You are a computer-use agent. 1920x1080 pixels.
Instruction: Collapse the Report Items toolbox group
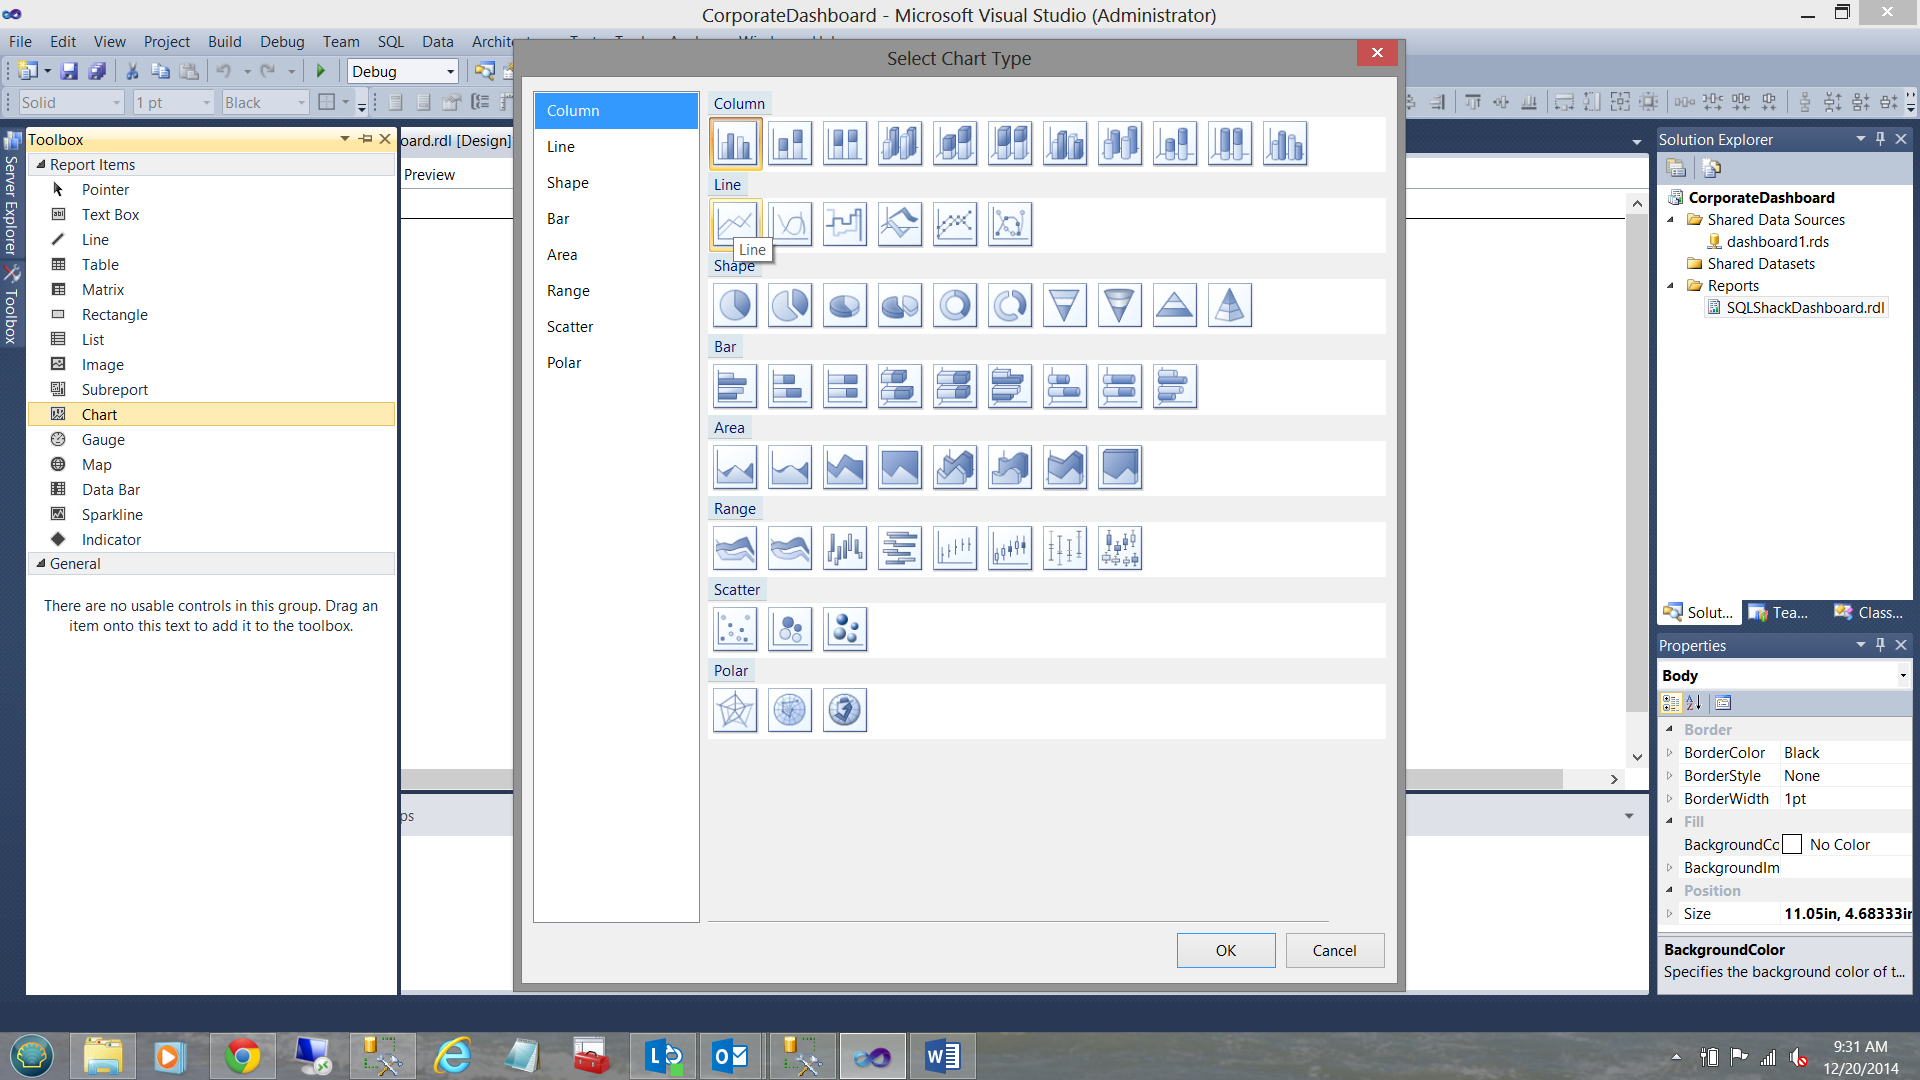[41, 164]
